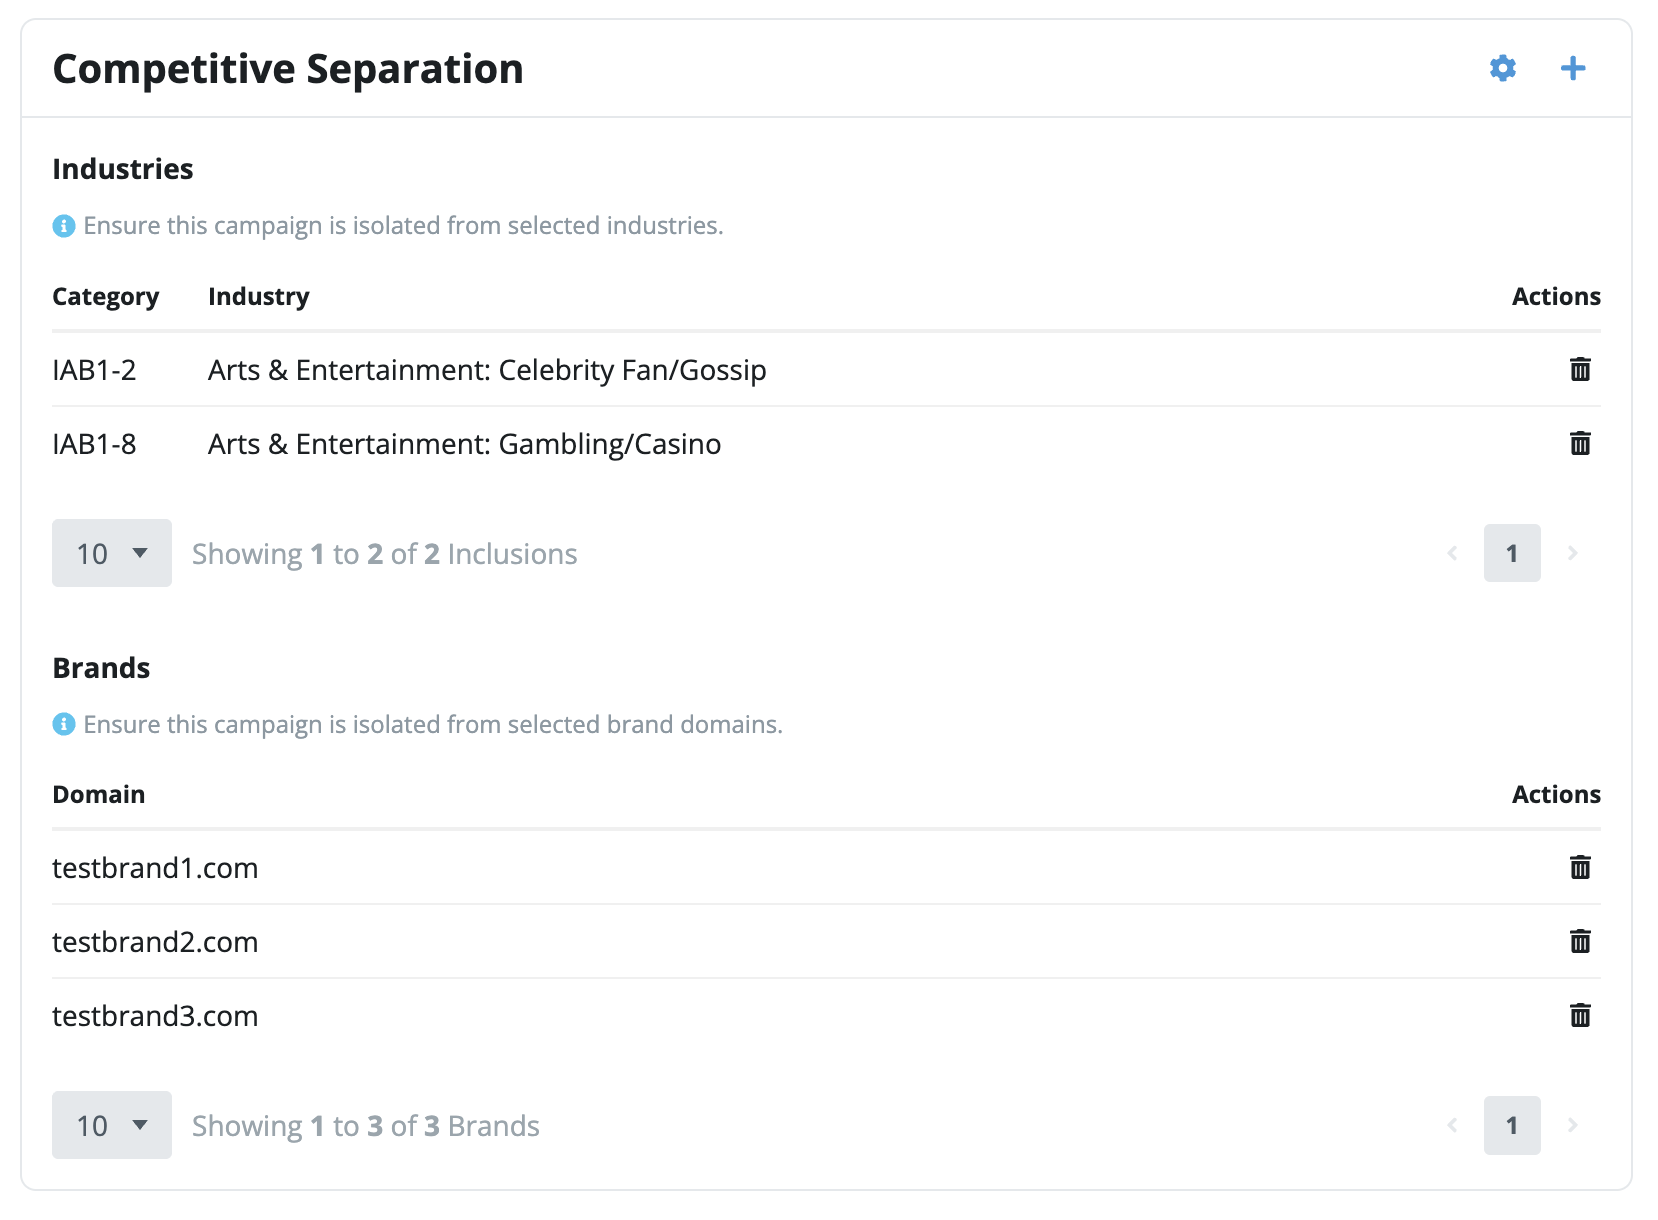Open Industries page size dropdown

tap(112, 553)
